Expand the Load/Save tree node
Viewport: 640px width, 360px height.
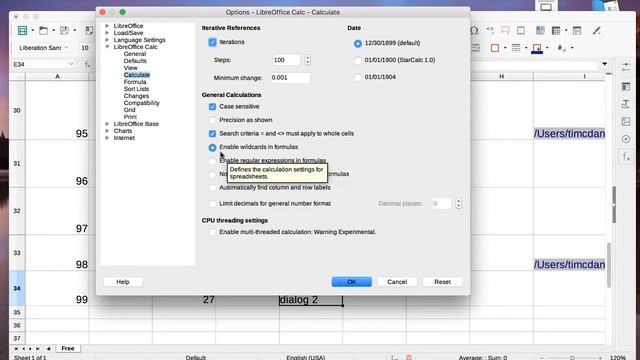(107, 33)
